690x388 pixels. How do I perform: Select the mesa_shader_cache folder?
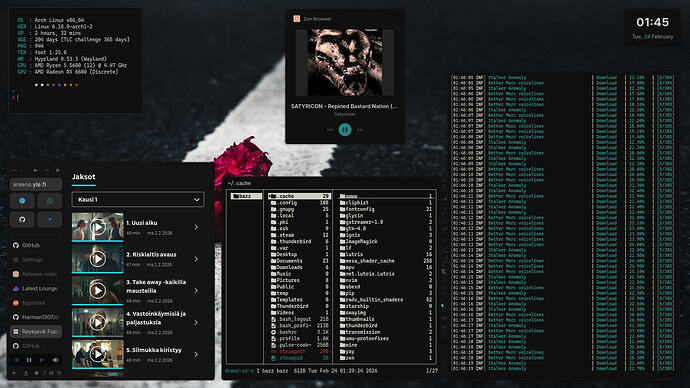point(386,261)
